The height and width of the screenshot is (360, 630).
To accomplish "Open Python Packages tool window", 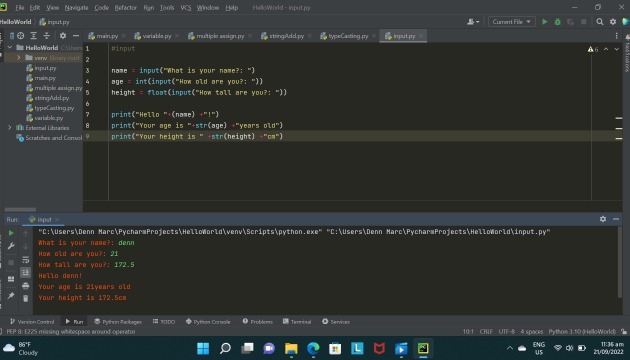I will click(x=118, y=321).
